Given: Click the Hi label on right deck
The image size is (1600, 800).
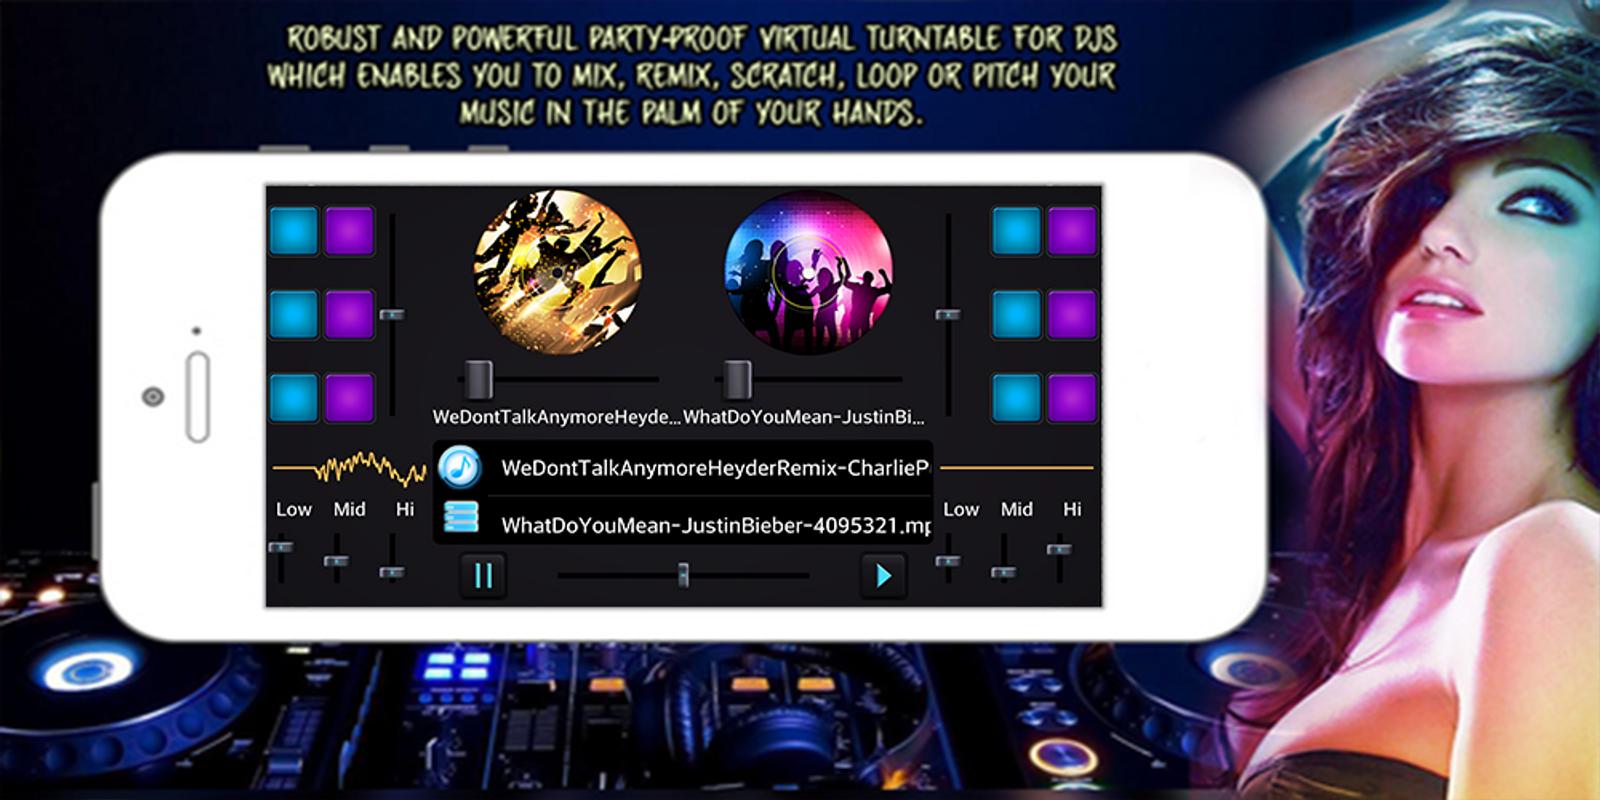Looking at the screenshot, I should (1072, 509).
